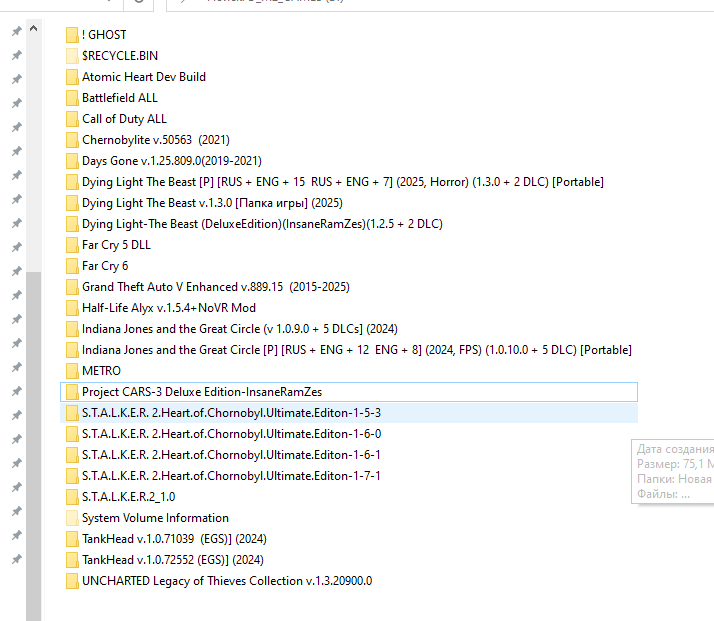Select S.T.A.L.K.E.R. 2 Ultimate.Editon-1-5-3 folder name
This screenshot has height=621, width=714.
(231, 413)
